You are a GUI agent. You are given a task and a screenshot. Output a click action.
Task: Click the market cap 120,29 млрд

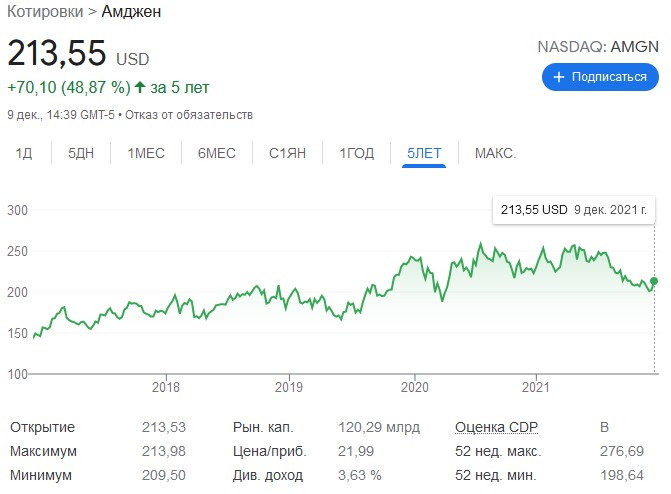[379, 427]
